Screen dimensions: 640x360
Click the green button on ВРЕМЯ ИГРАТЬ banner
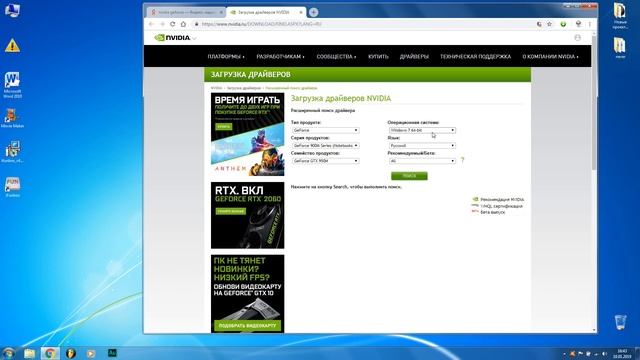point(224,127)
